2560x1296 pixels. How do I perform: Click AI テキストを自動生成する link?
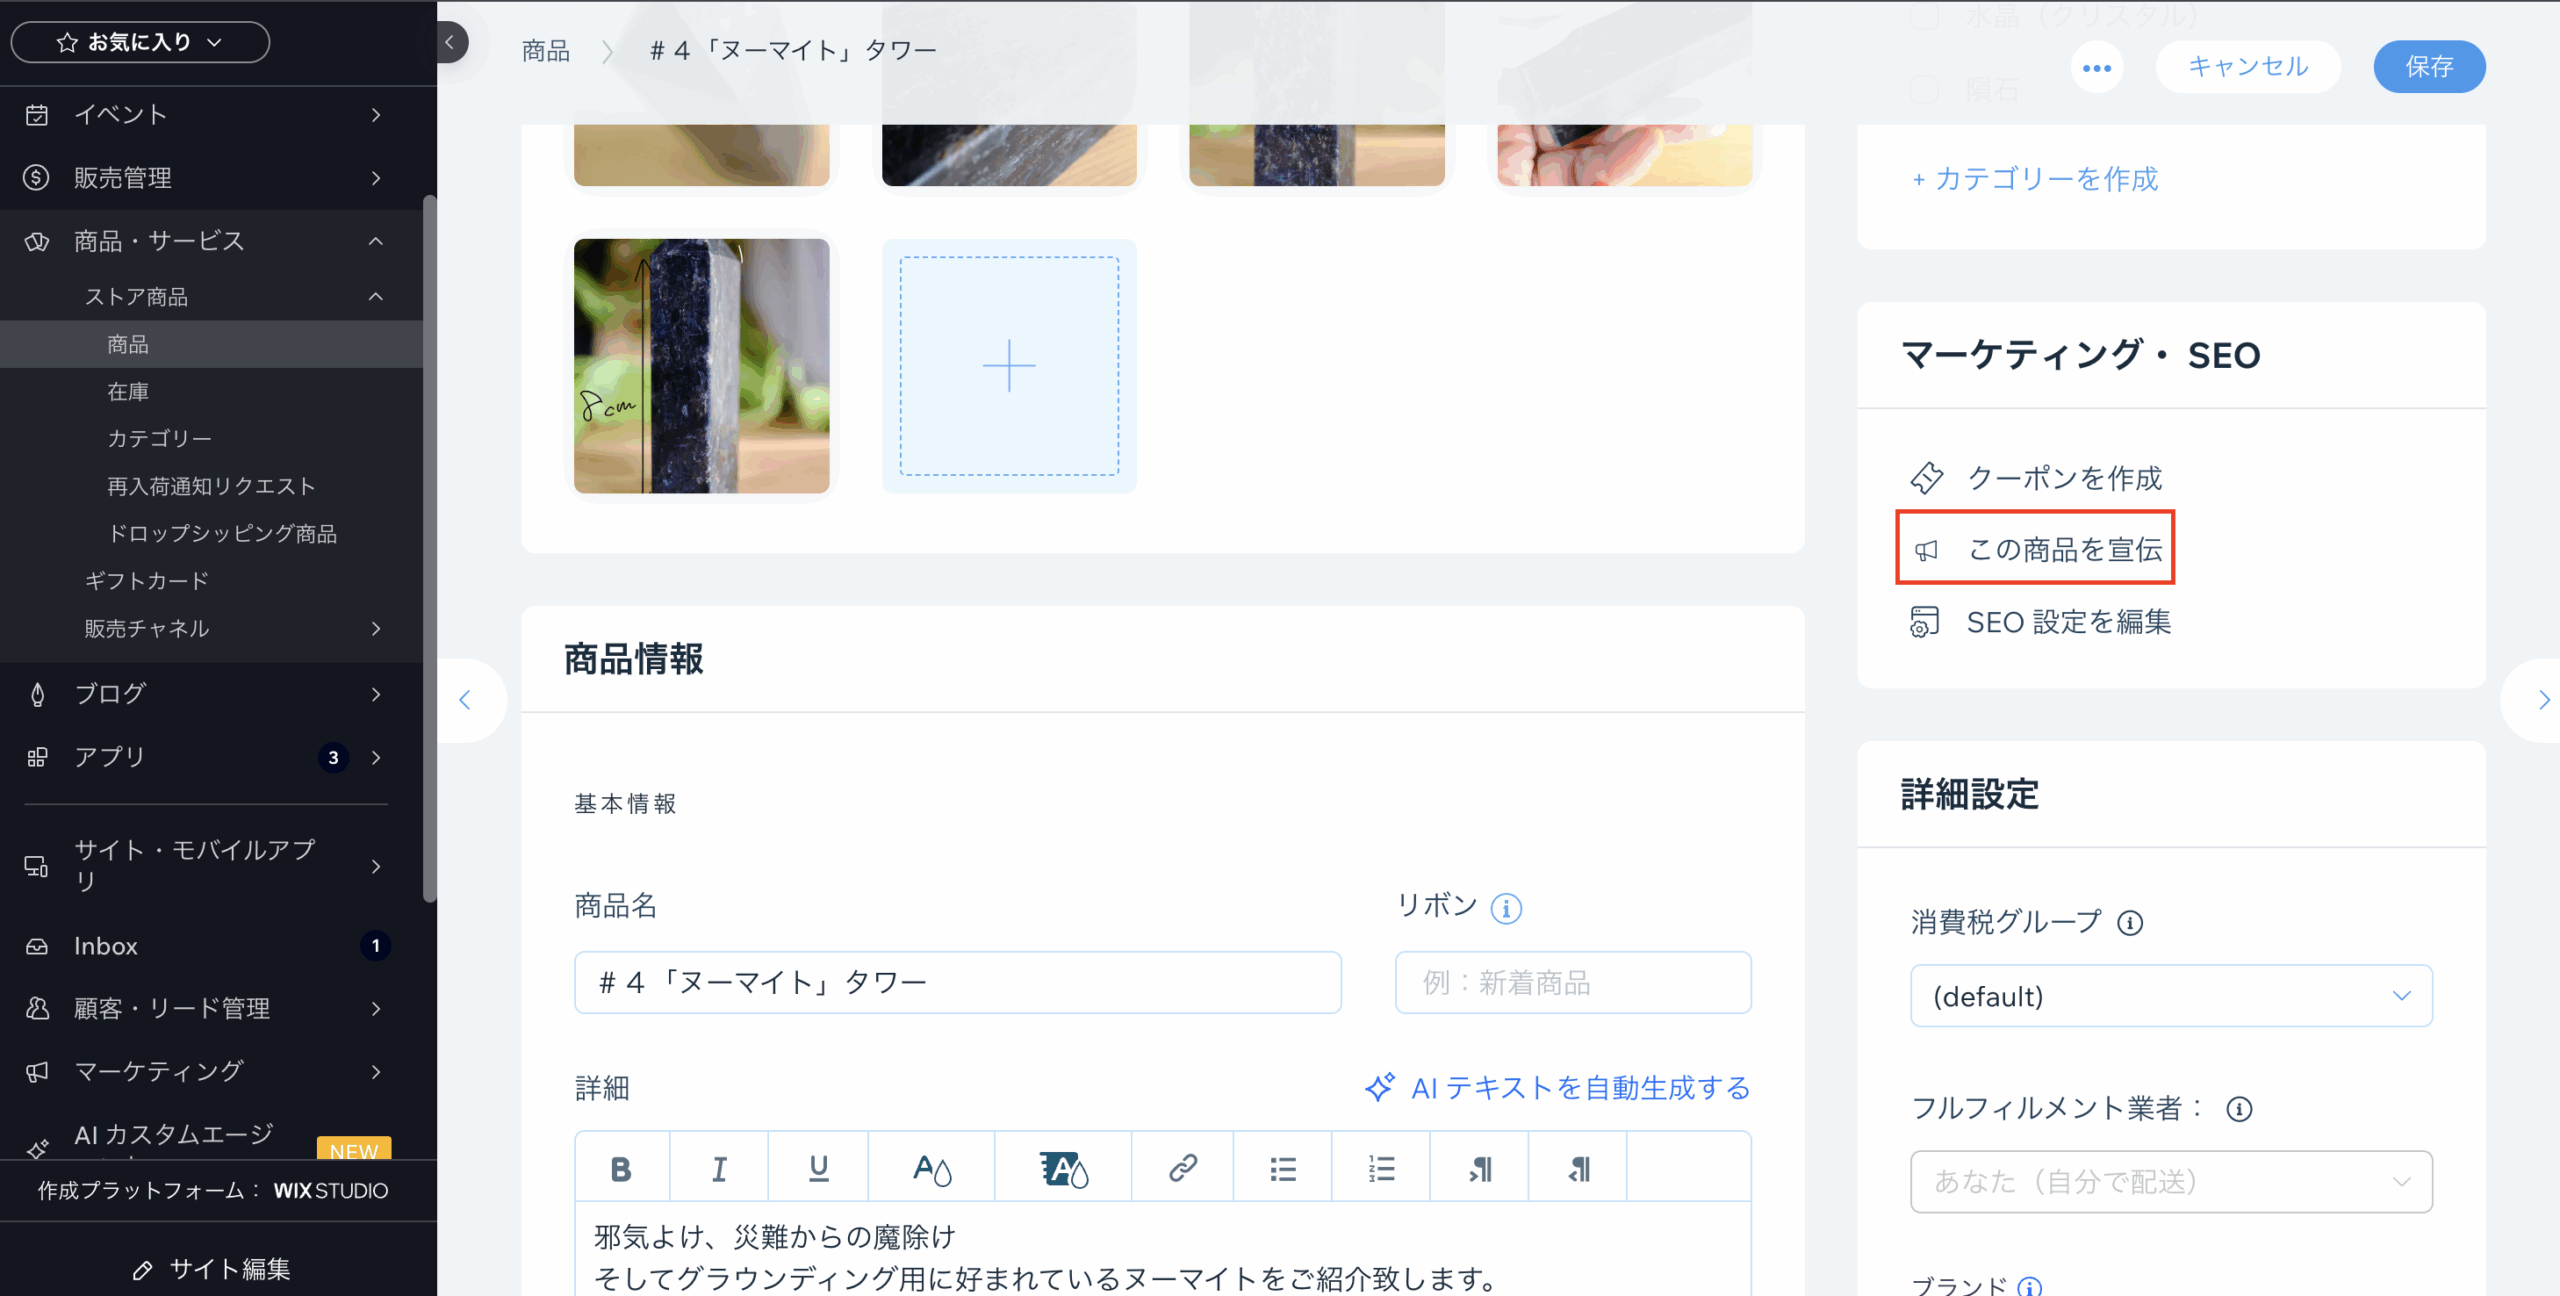(1557, 1088)
